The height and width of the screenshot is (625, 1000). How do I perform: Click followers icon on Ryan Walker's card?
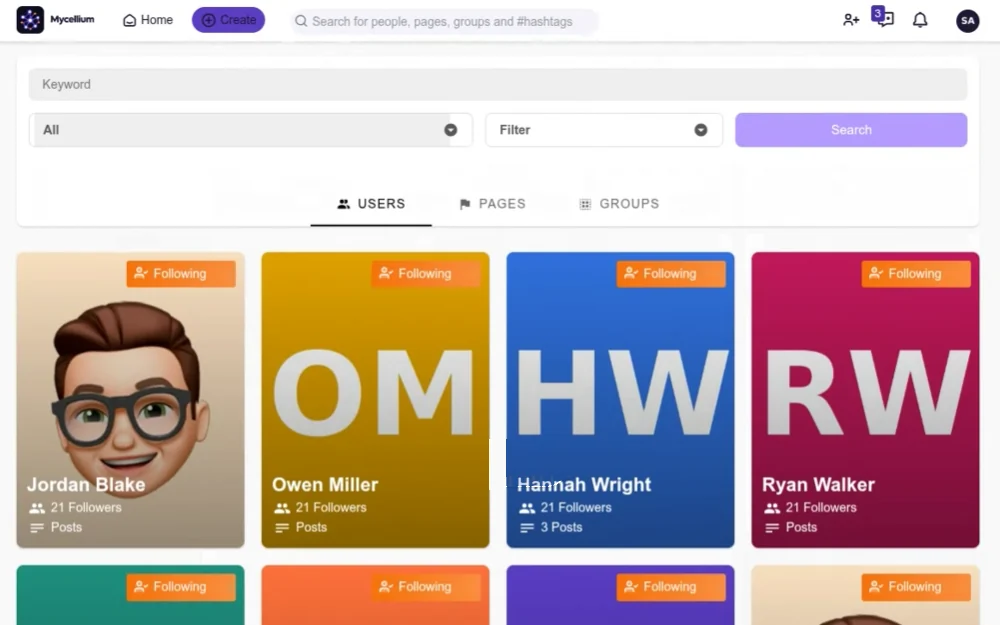coord(772,508)
